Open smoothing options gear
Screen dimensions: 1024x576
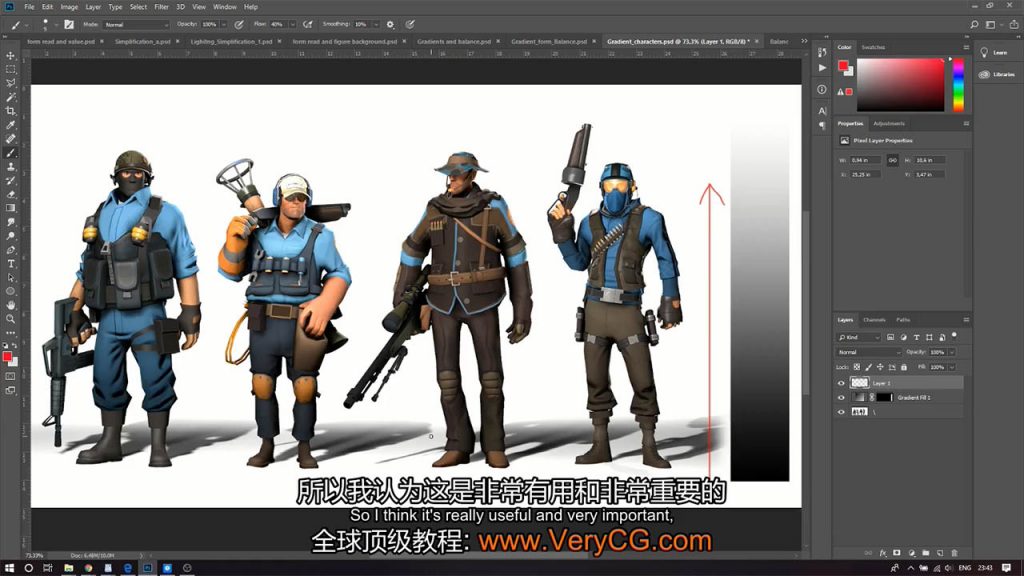tap(390, 24)
